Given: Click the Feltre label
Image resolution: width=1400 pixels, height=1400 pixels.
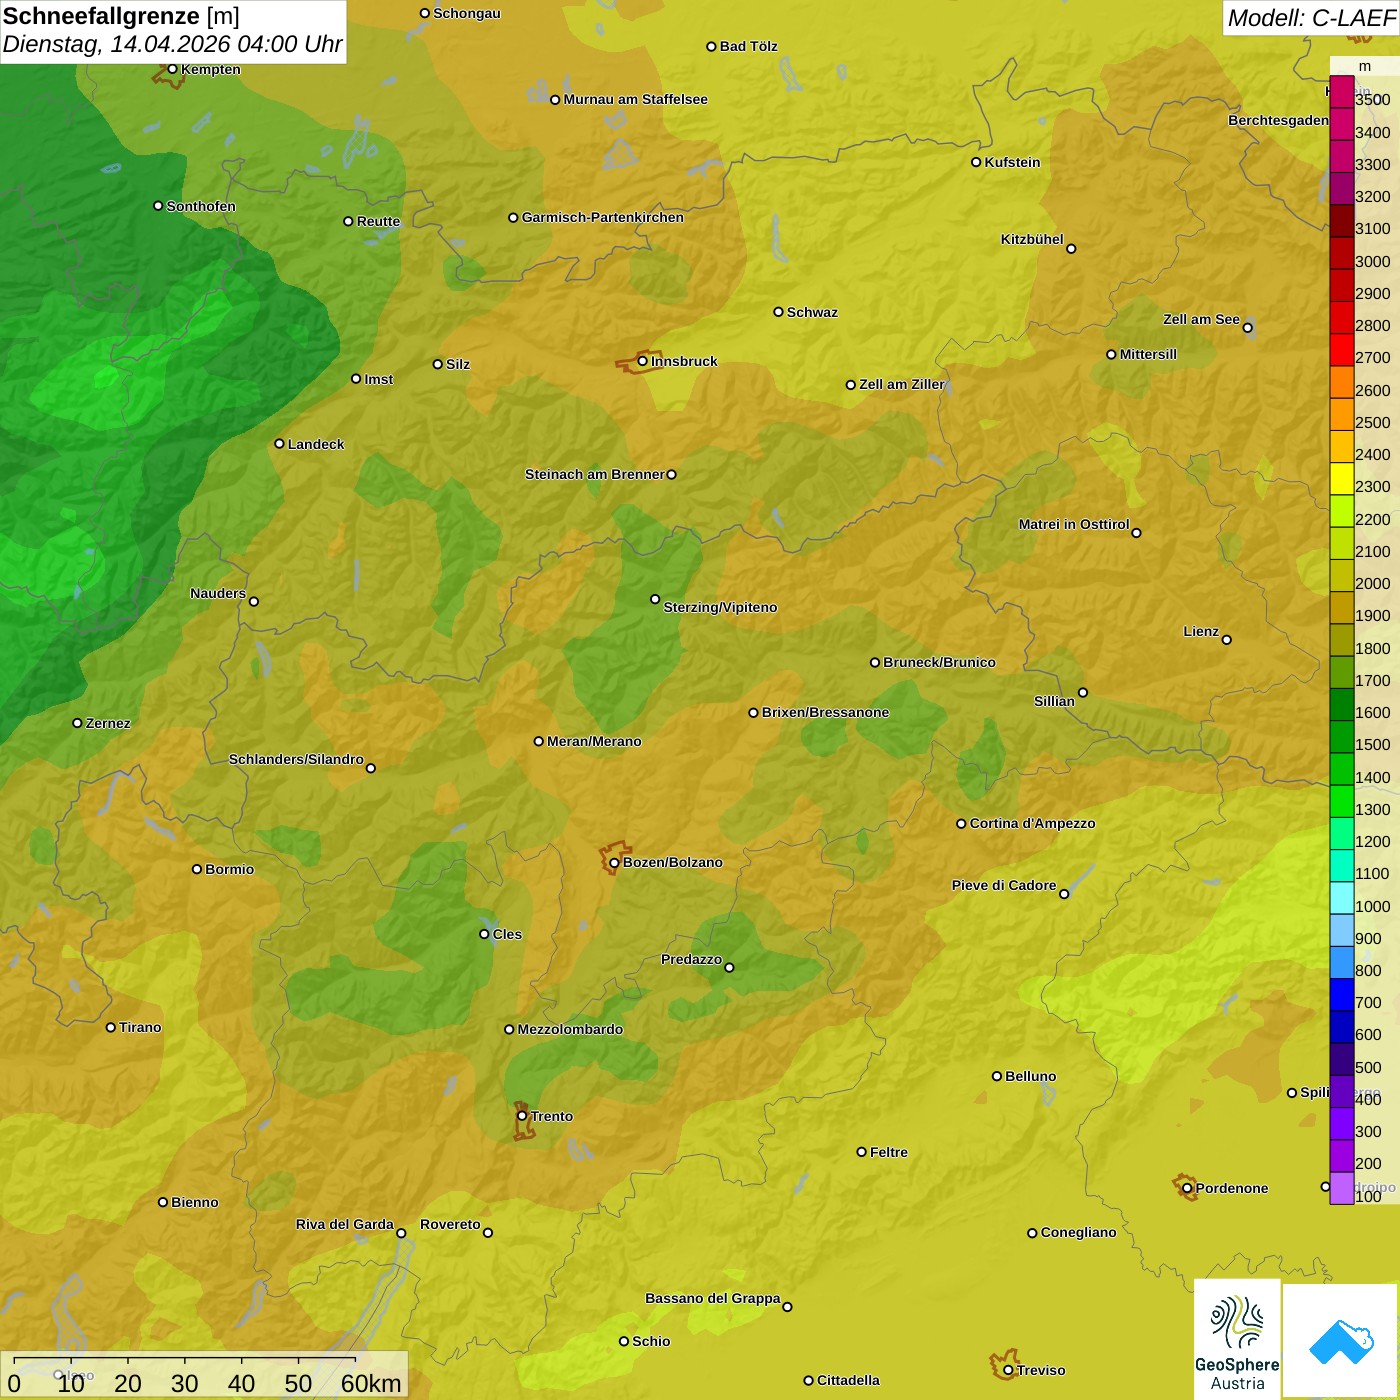Looking at the screenshot, I should [889, 1152].
